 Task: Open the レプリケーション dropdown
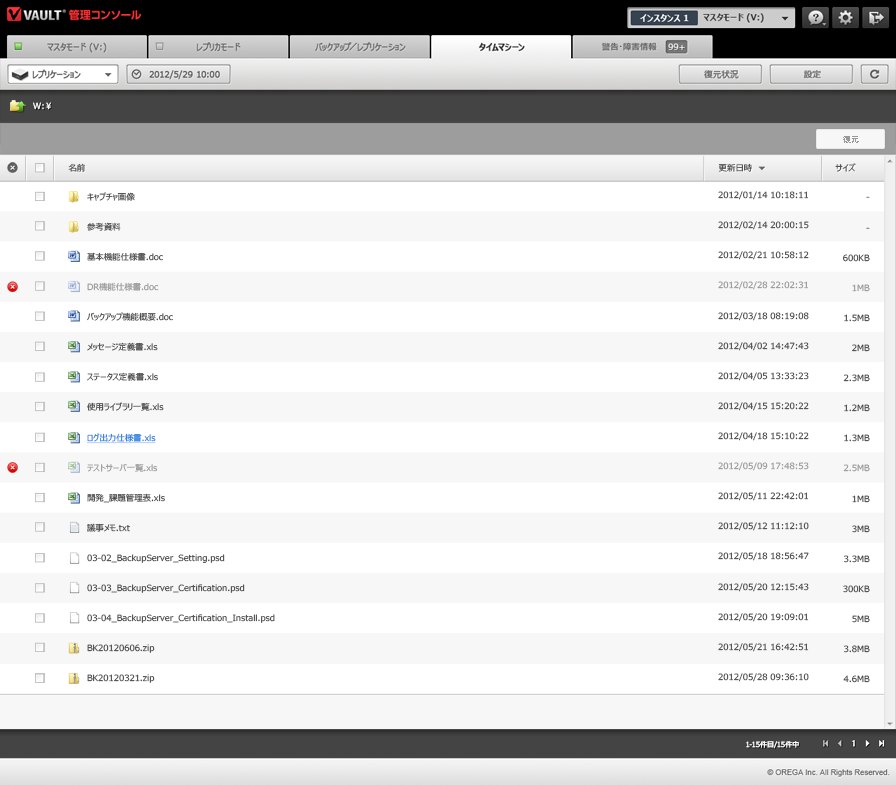click(x=63, y=74)
